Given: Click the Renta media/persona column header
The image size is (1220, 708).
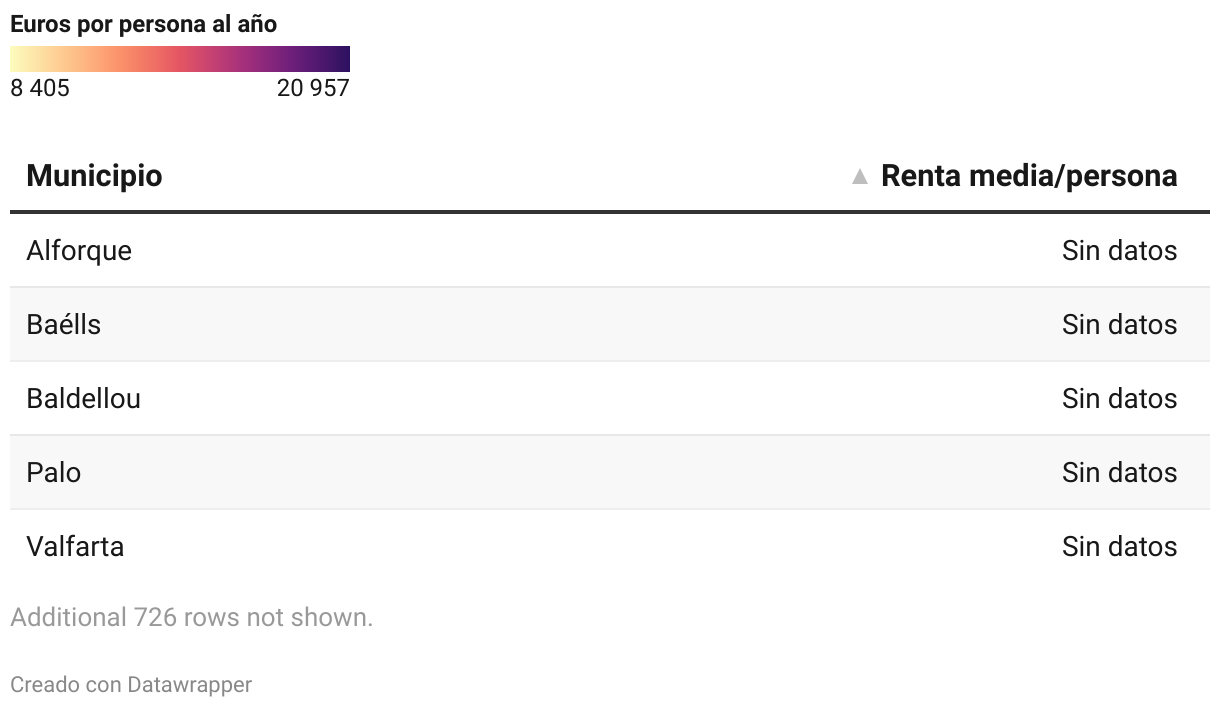Looking at the screenshot, I should pos(1028,176).
